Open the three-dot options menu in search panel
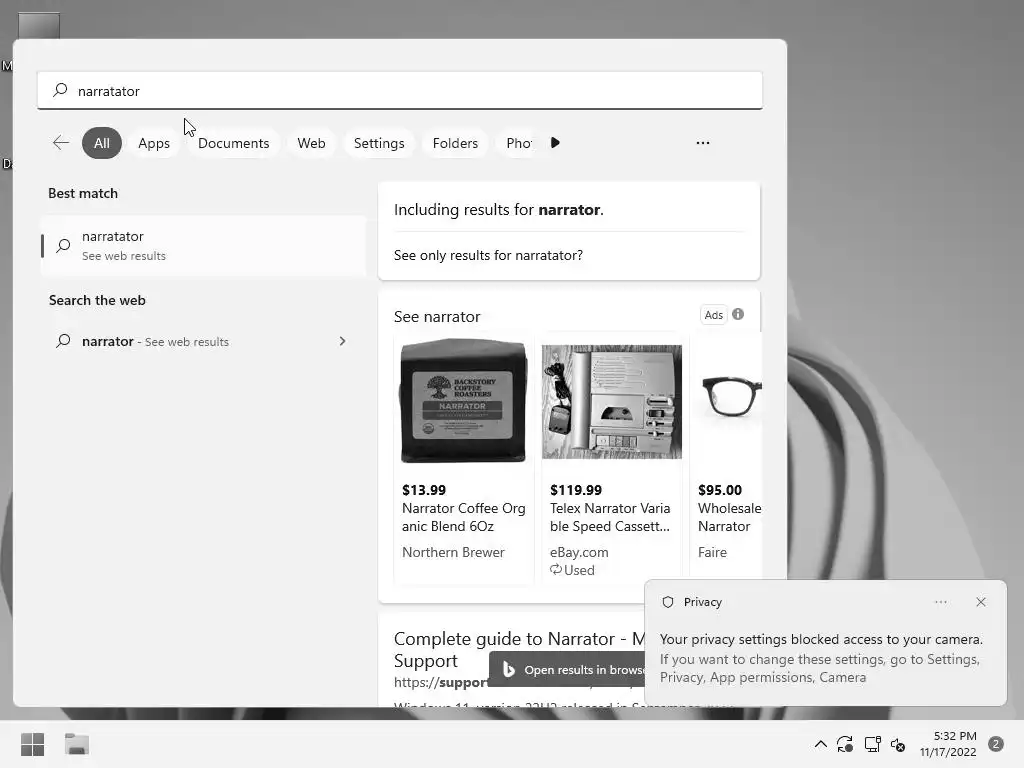 703,142
